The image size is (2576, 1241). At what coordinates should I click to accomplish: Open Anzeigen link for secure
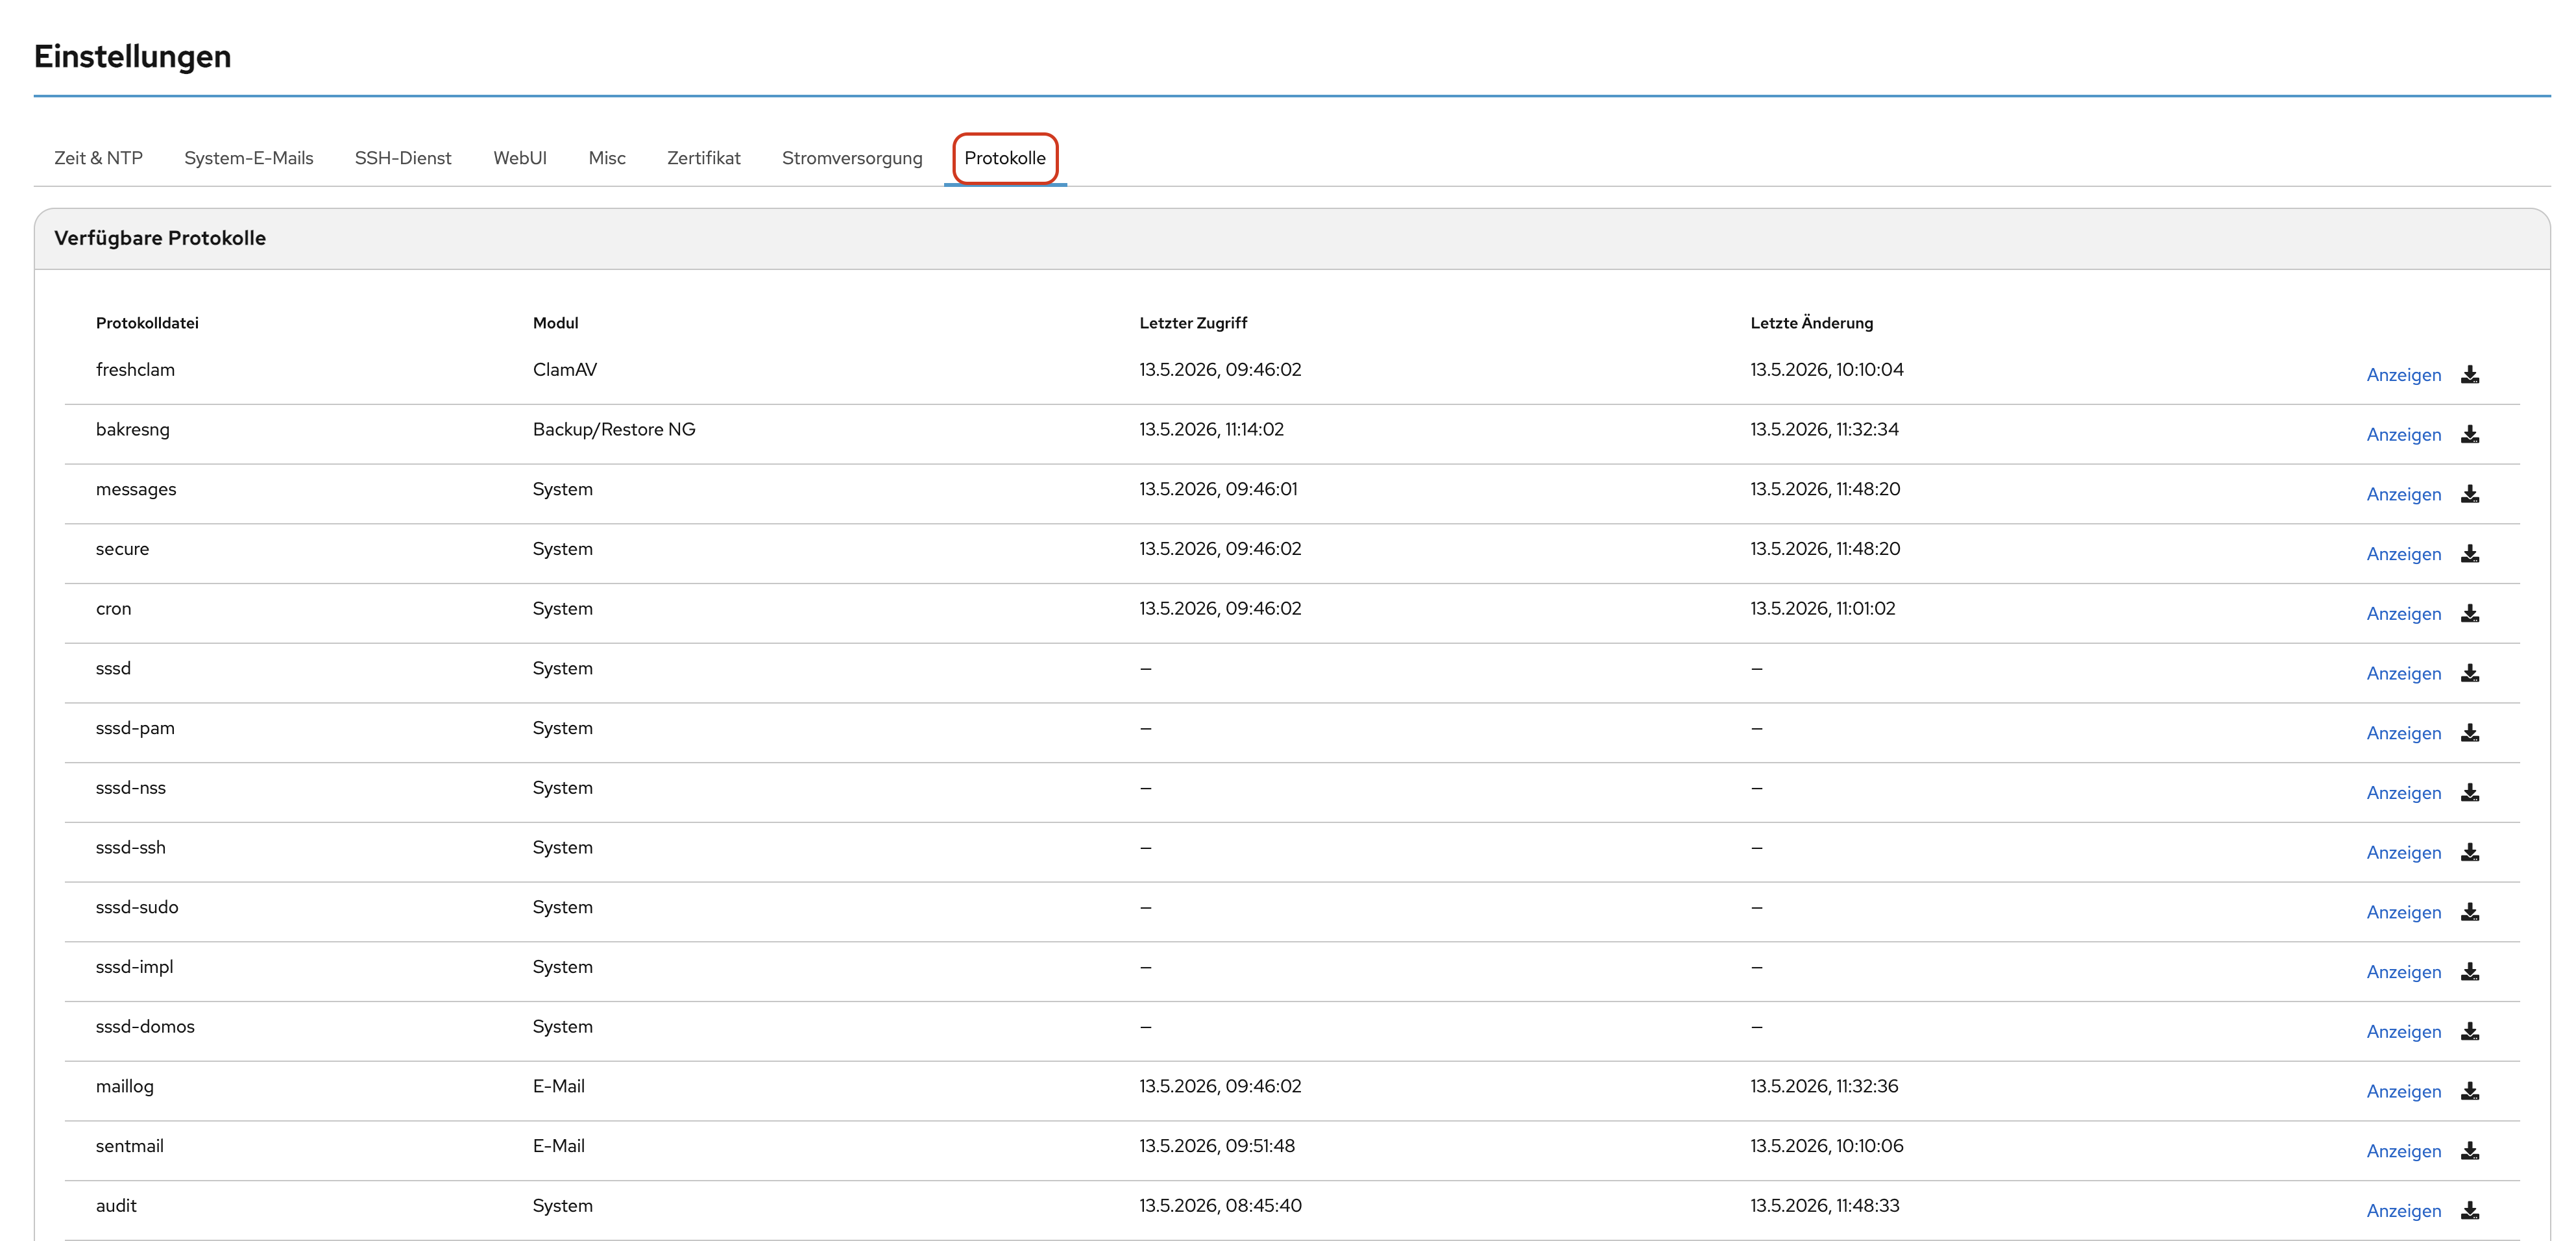[2403, 554]
